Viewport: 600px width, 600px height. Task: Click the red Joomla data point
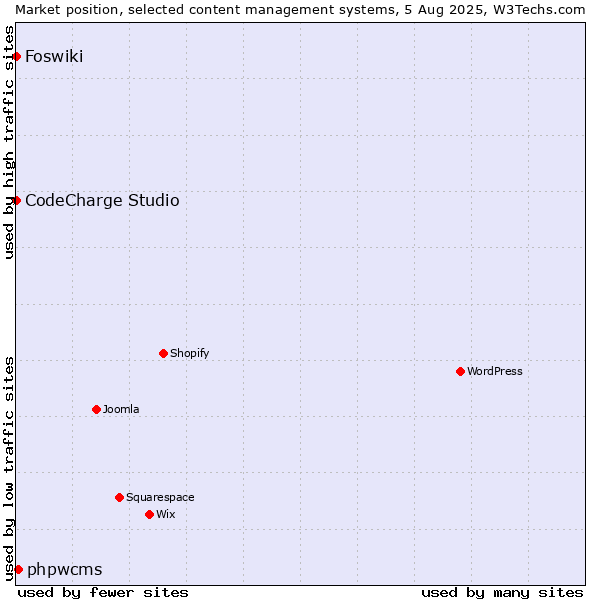click(x=96, y=410)
